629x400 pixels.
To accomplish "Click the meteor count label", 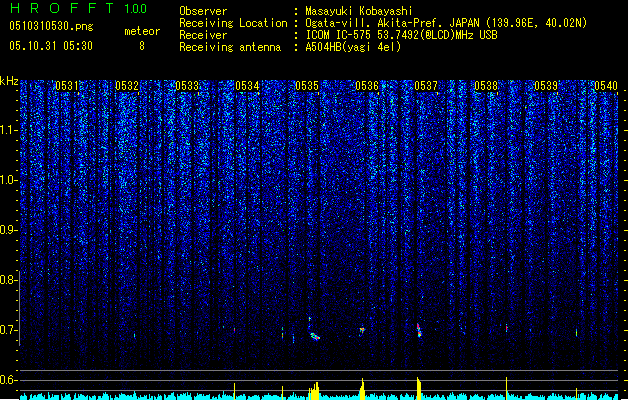I will click(142, 31).
